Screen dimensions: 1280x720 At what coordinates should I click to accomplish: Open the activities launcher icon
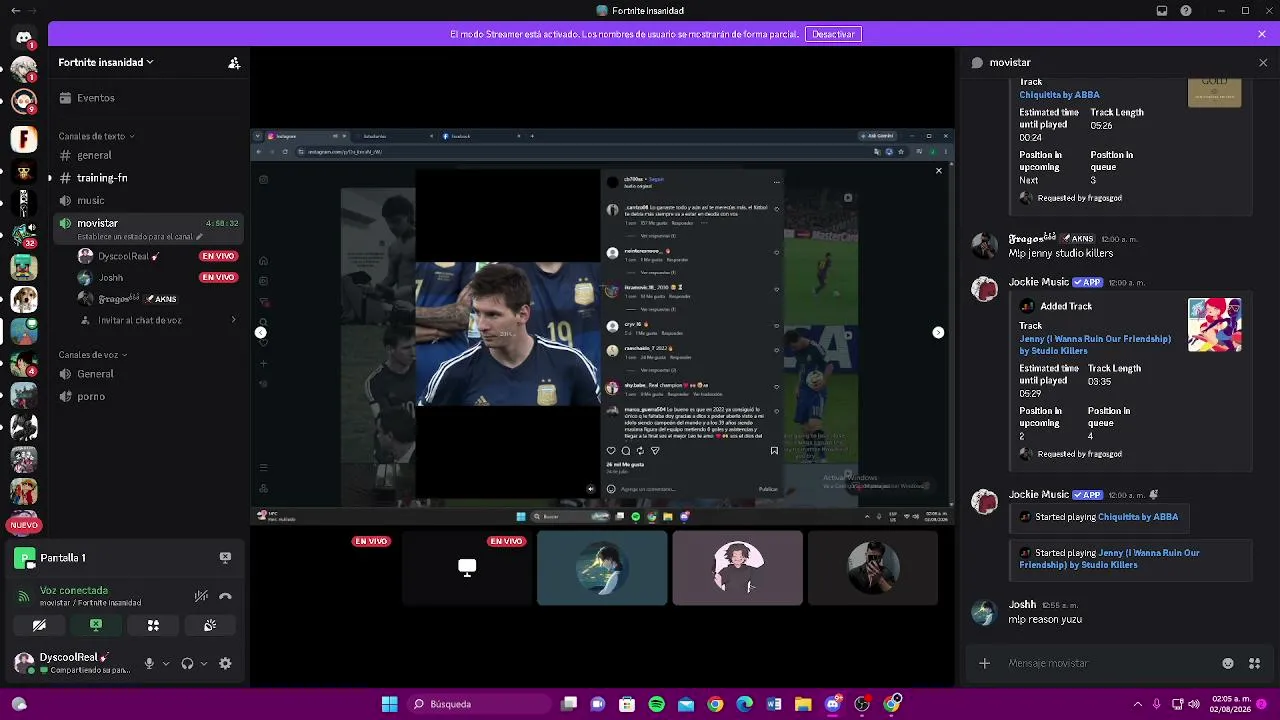coord(153,625)
